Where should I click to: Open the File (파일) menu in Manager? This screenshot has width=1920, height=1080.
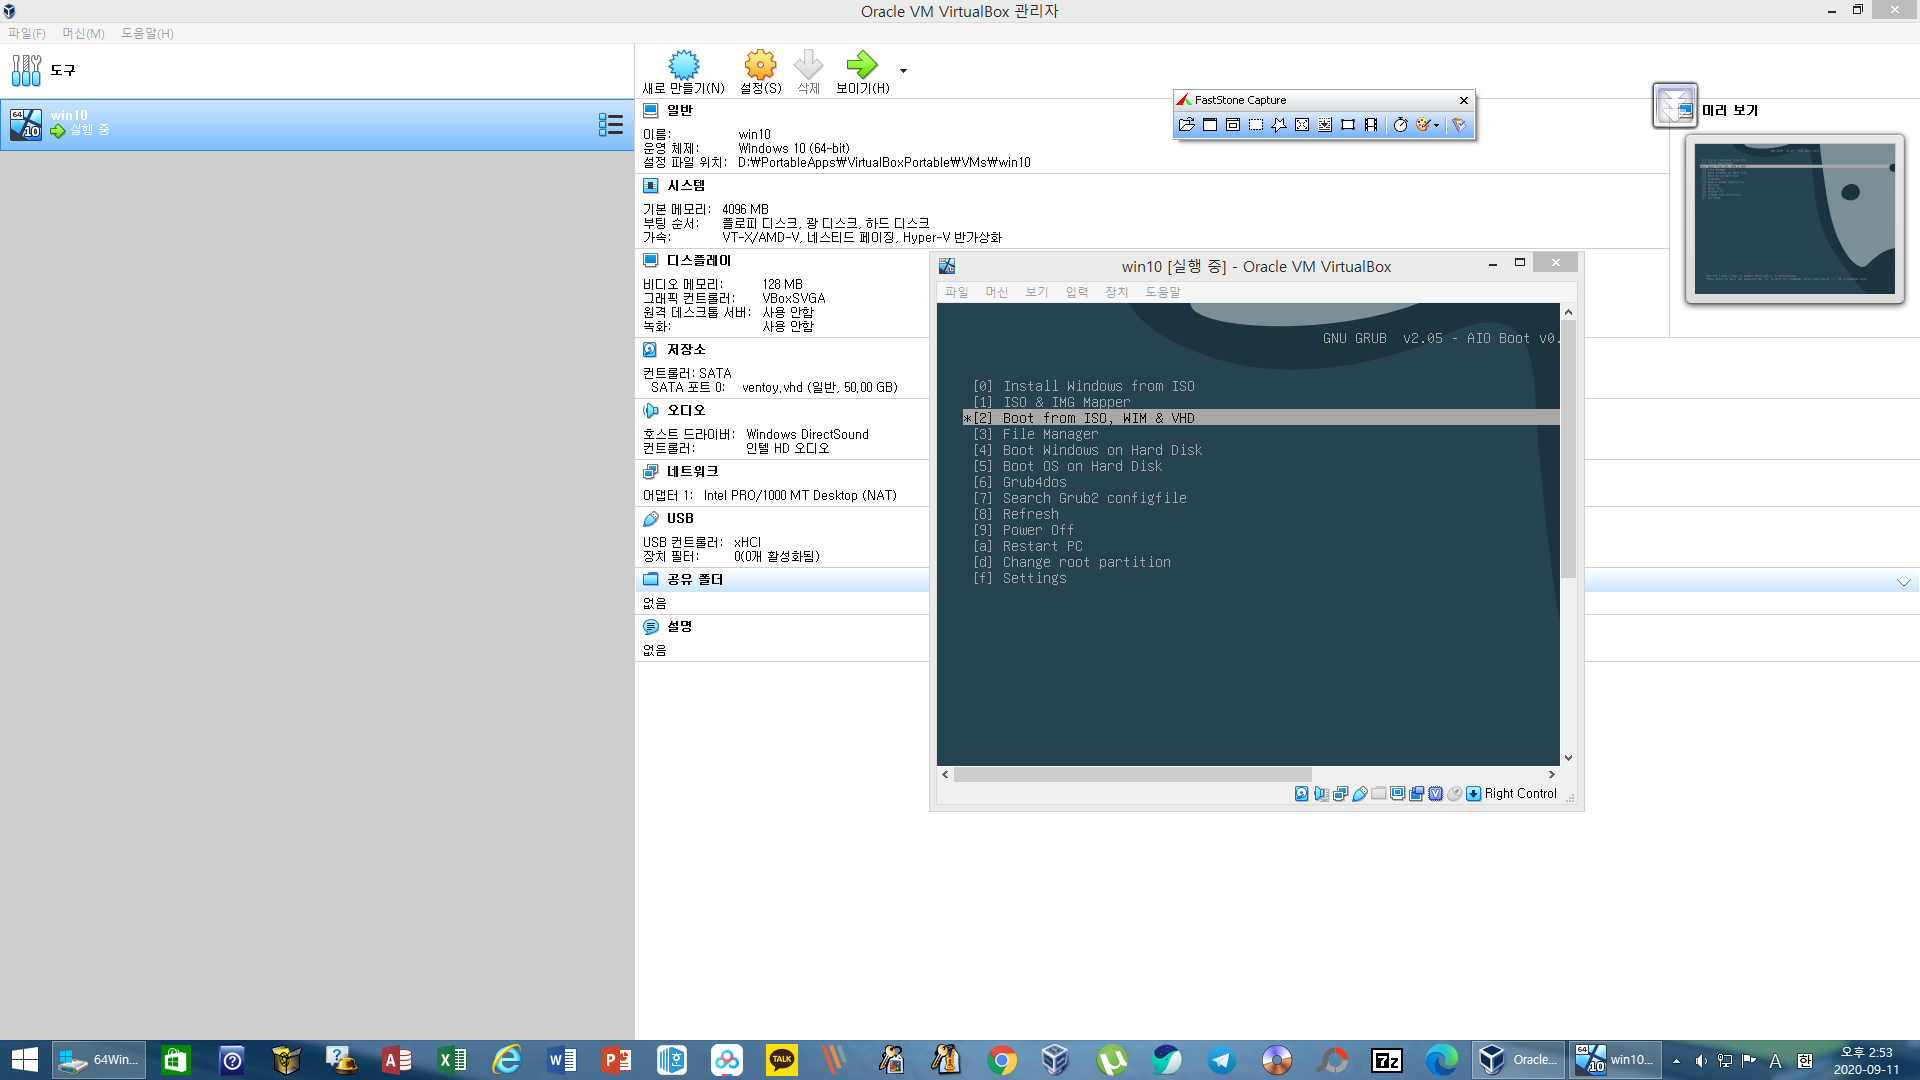[x=27, y=33]
